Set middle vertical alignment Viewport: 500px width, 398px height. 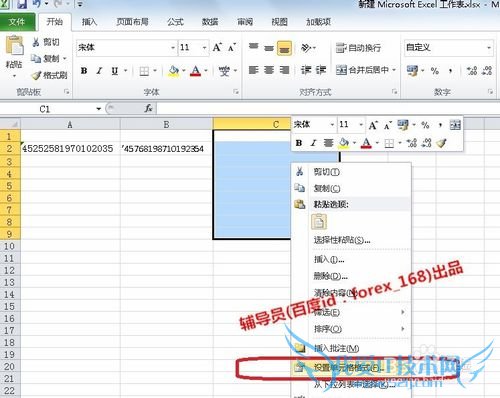coord(269,48)
